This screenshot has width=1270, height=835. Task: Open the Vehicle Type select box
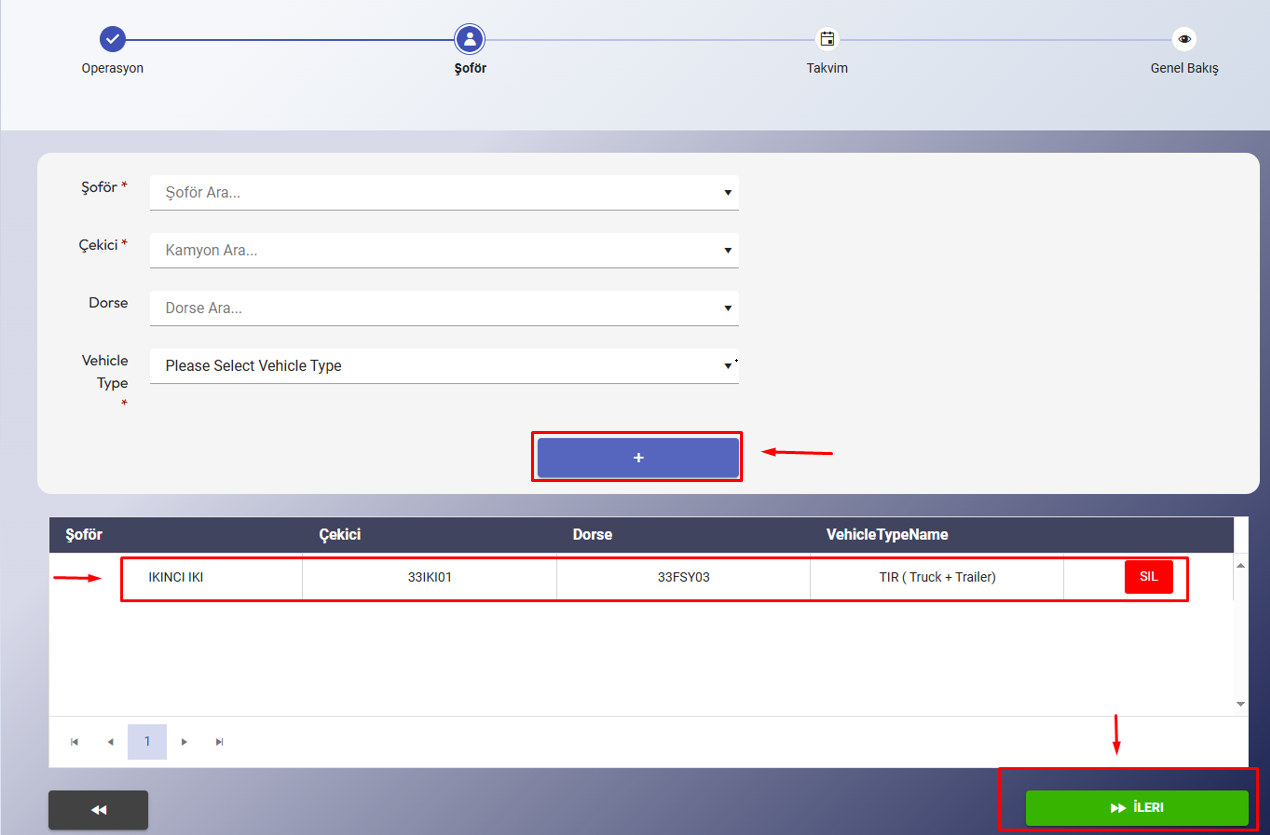pyautogui.click(x=444, y=366)
